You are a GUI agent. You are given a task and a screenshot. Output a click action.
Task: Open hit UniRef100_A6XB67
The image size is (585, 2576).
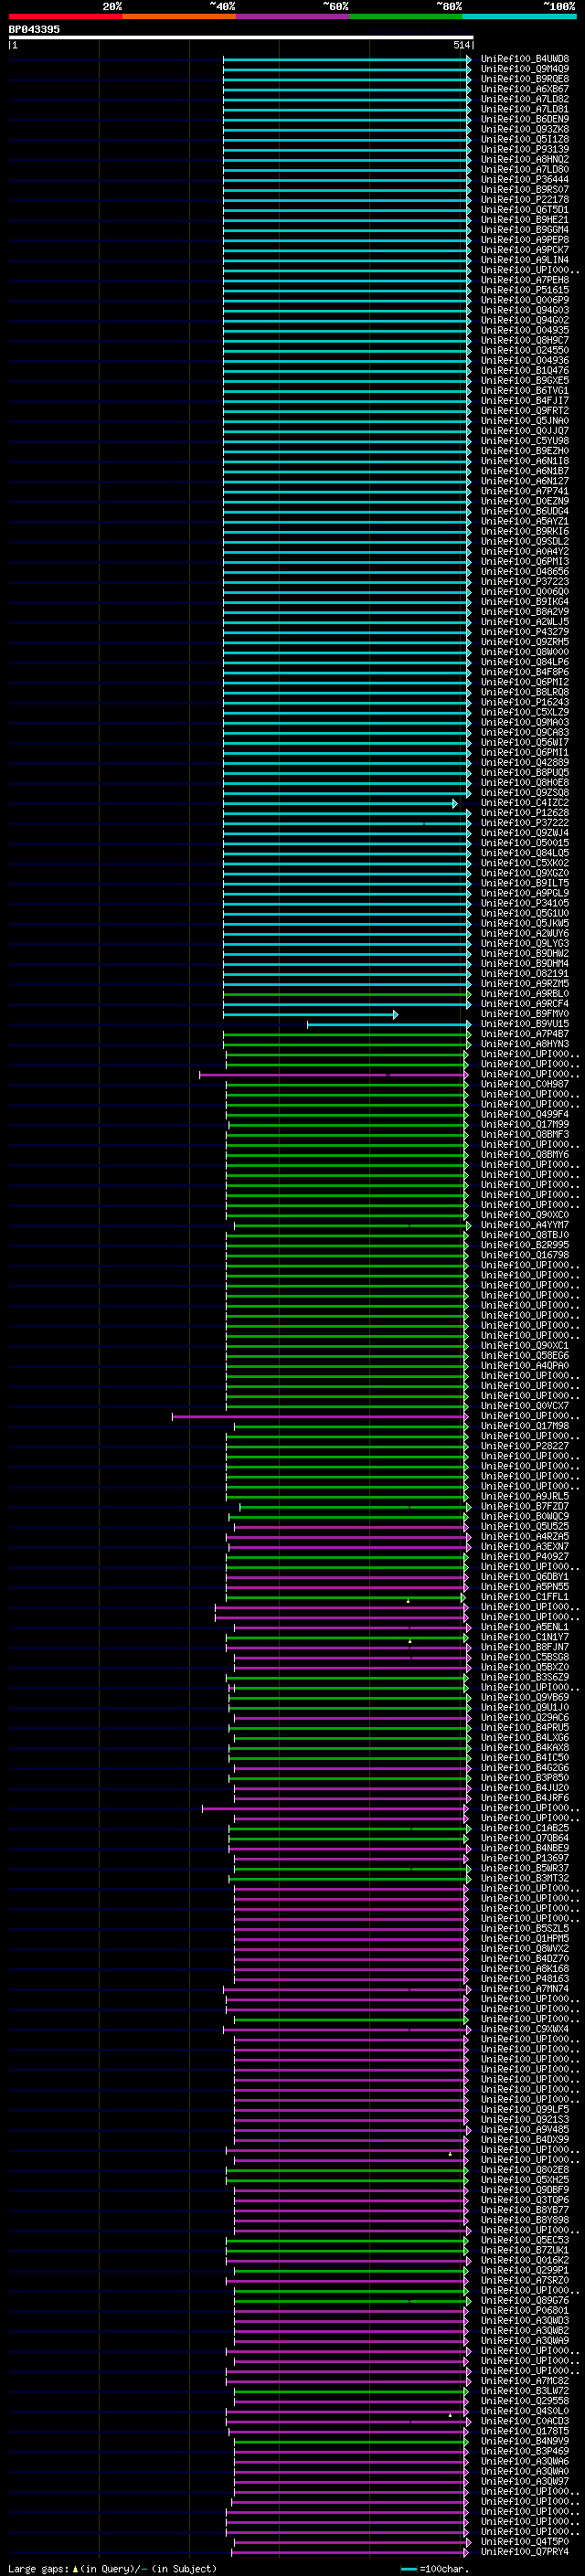pos(525,89)
